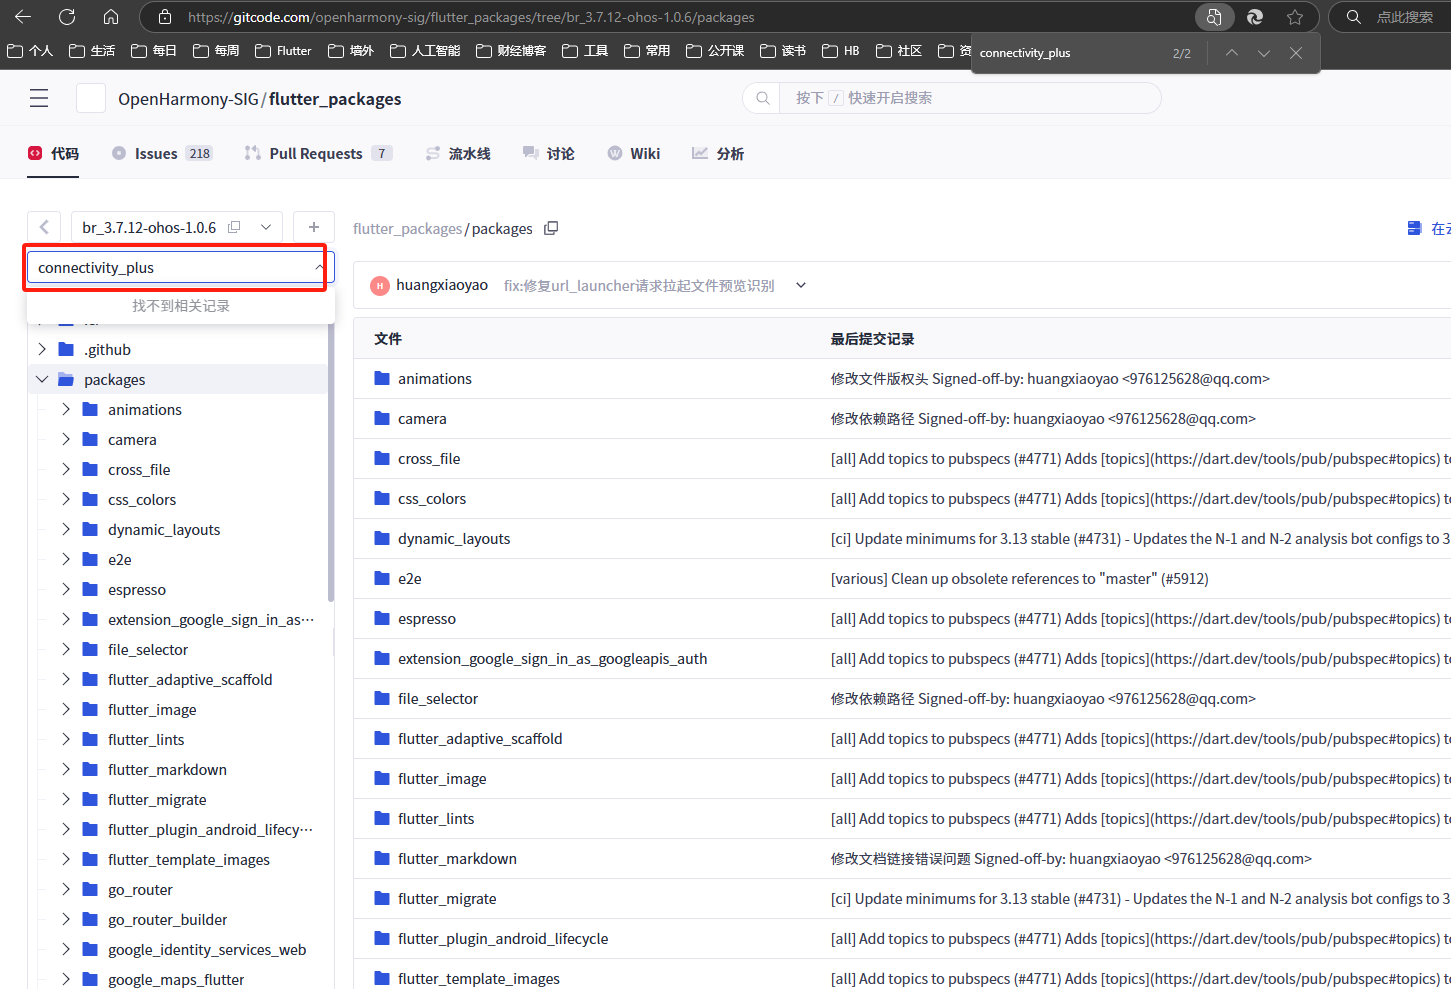Open the 社区 bookmarks folder

tap(899, 50)
